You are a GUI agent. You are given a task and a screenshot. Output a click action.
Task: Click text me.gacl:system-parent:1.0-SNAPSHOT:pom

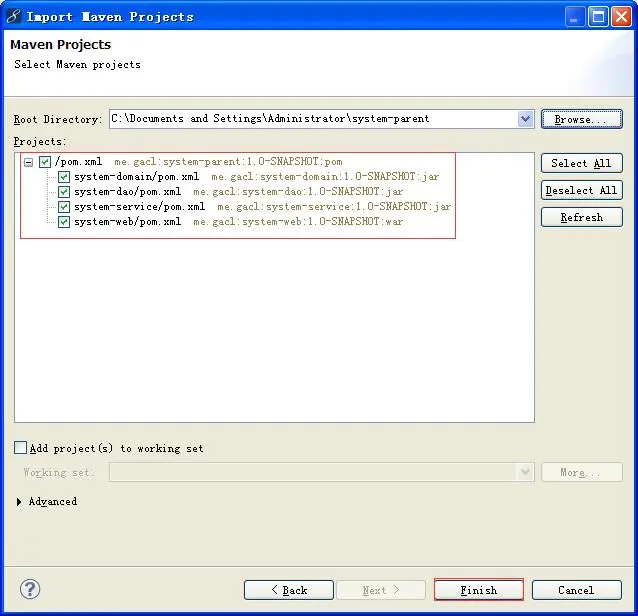[228, 162]
